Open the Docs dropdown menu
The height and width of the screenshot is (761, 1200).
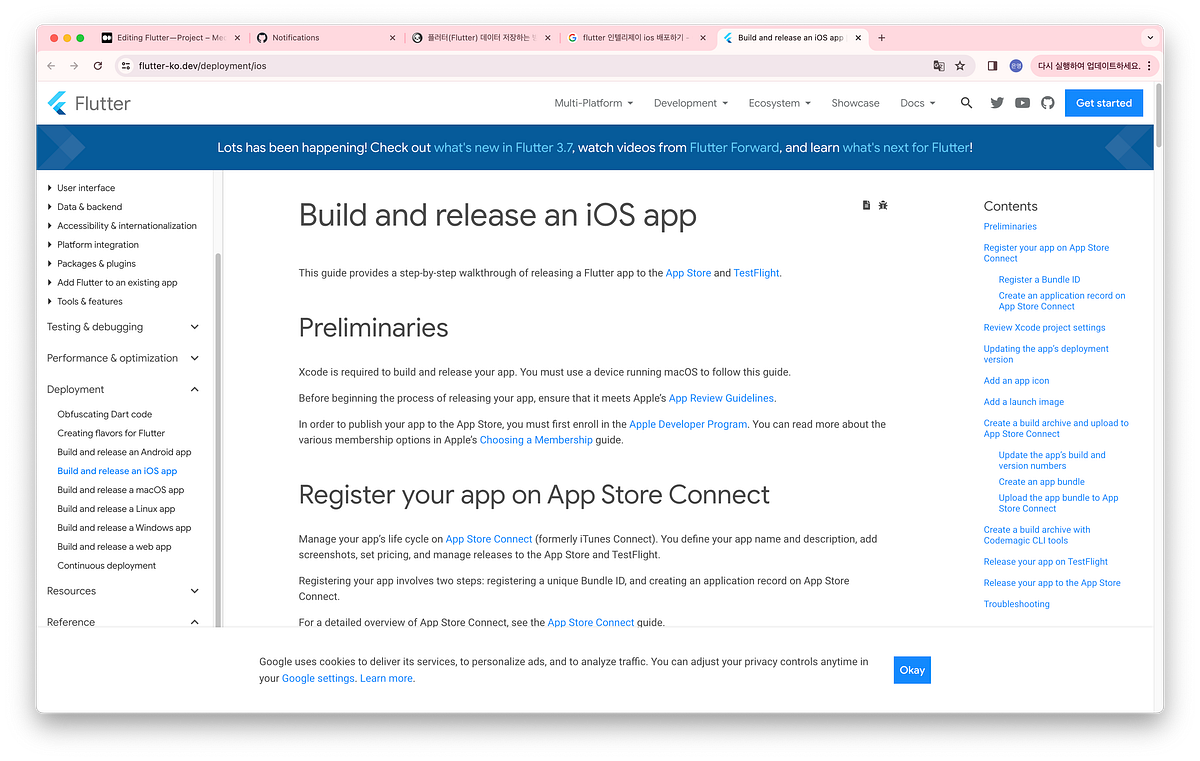coord(918,103)
